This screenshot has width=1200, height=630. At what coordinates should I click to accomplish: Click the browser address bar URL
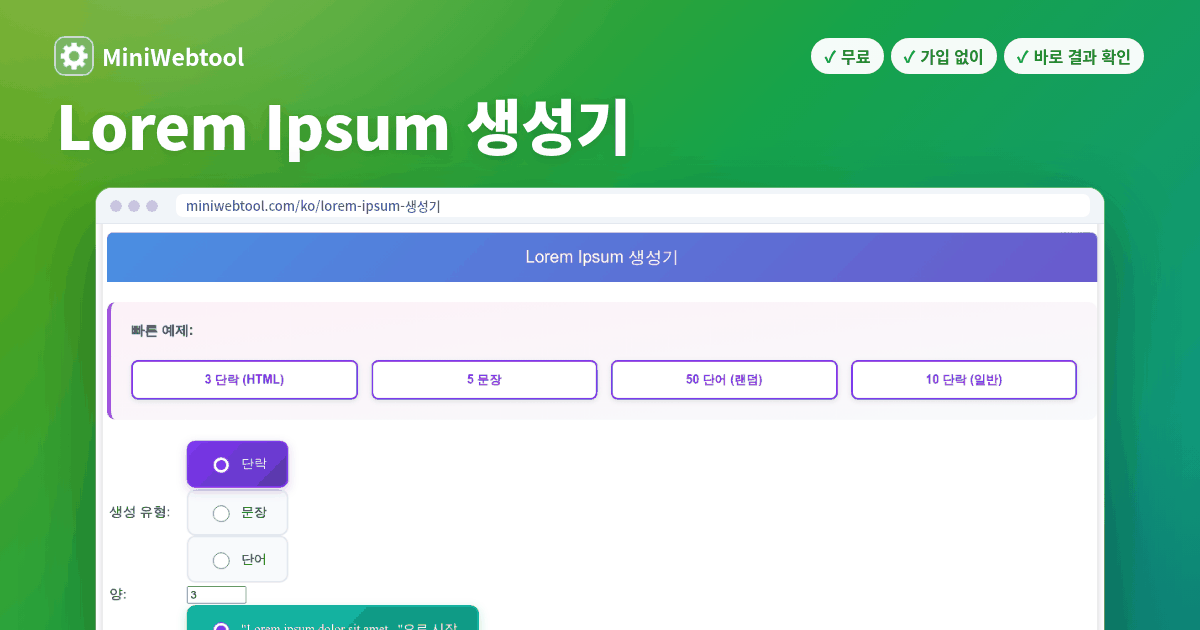tap(632, 206)
